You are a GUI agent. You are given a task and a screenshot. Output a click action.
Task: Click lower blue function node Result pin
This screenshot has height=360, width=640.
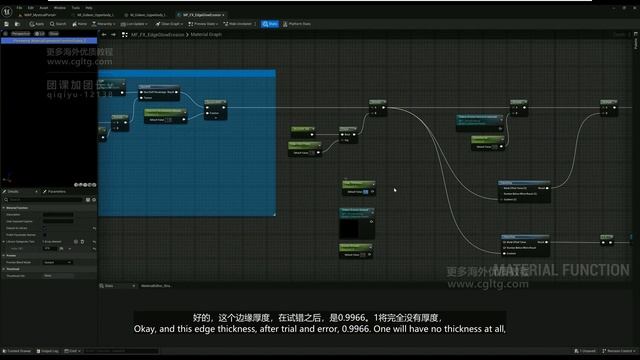pyautogui.click(x=547, y=242)
